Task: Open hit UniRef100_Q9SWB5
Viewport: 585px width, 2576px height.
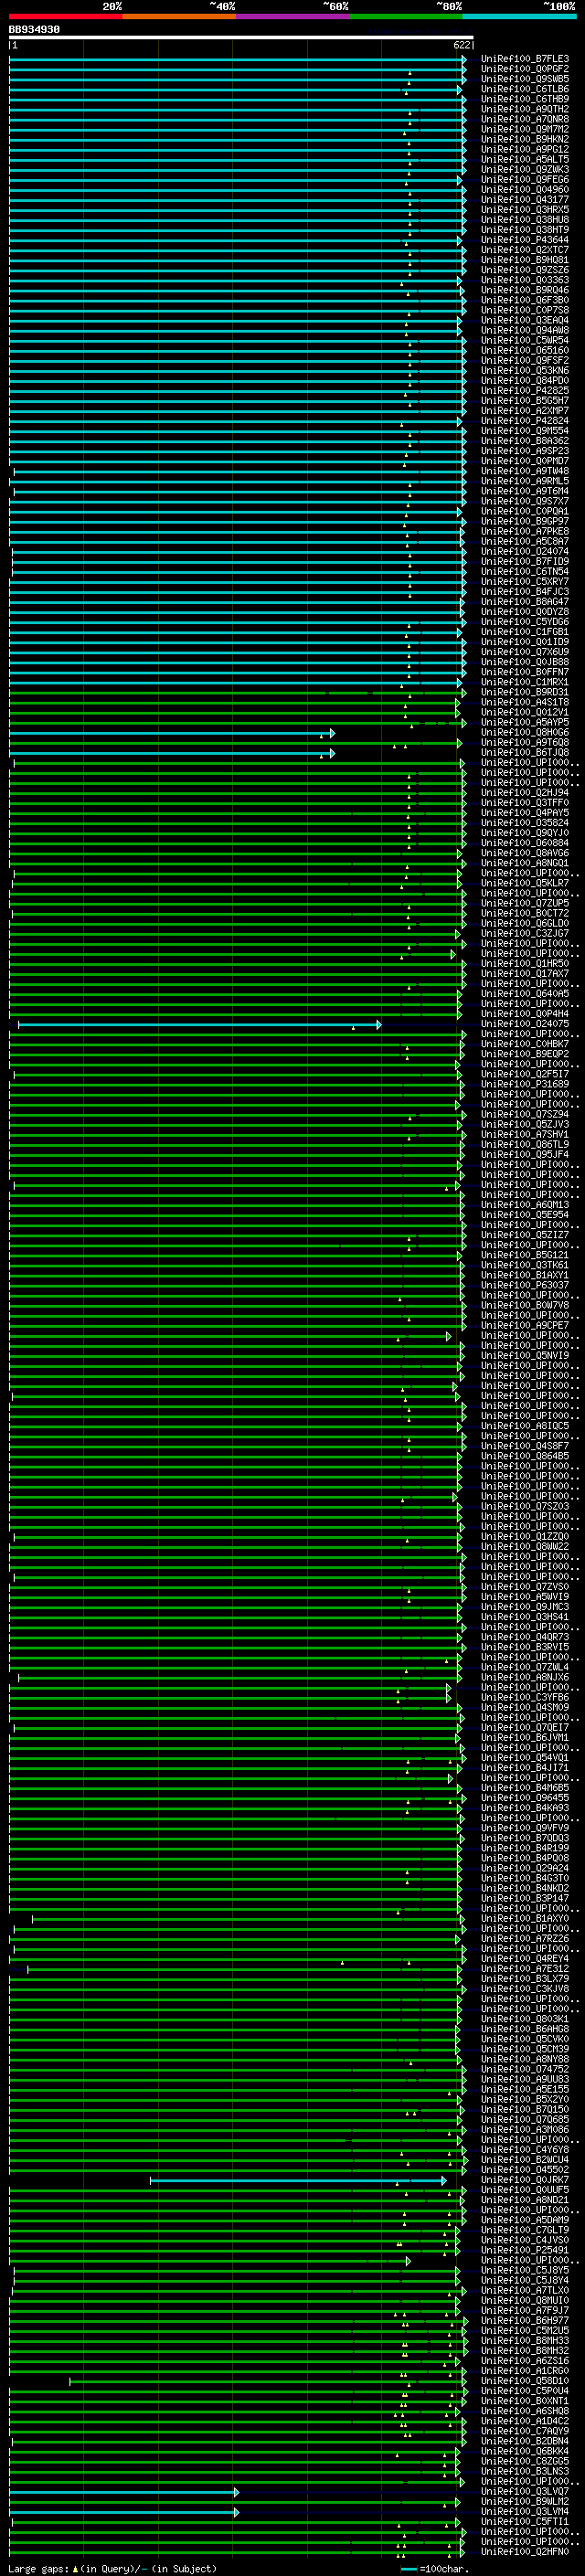Action: point(524,79)
